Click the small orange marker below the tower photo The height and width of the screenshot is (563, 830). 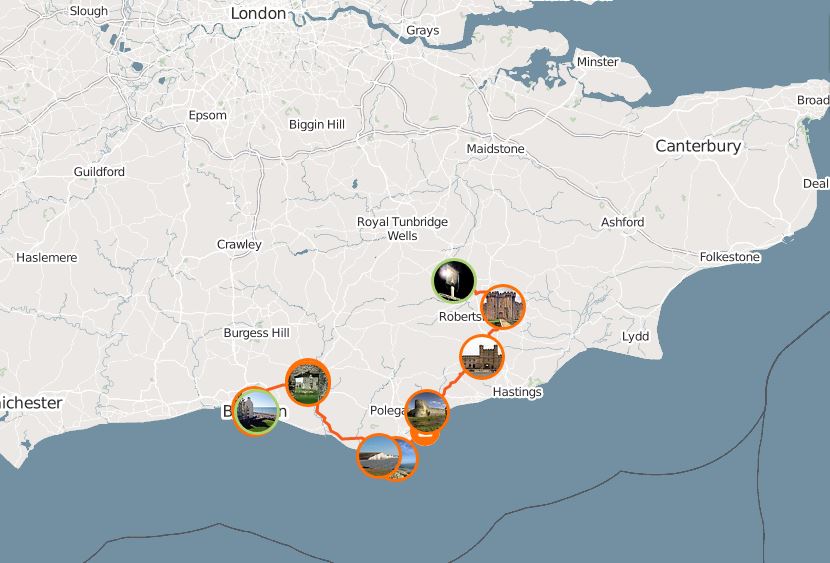tap(425, 437)
